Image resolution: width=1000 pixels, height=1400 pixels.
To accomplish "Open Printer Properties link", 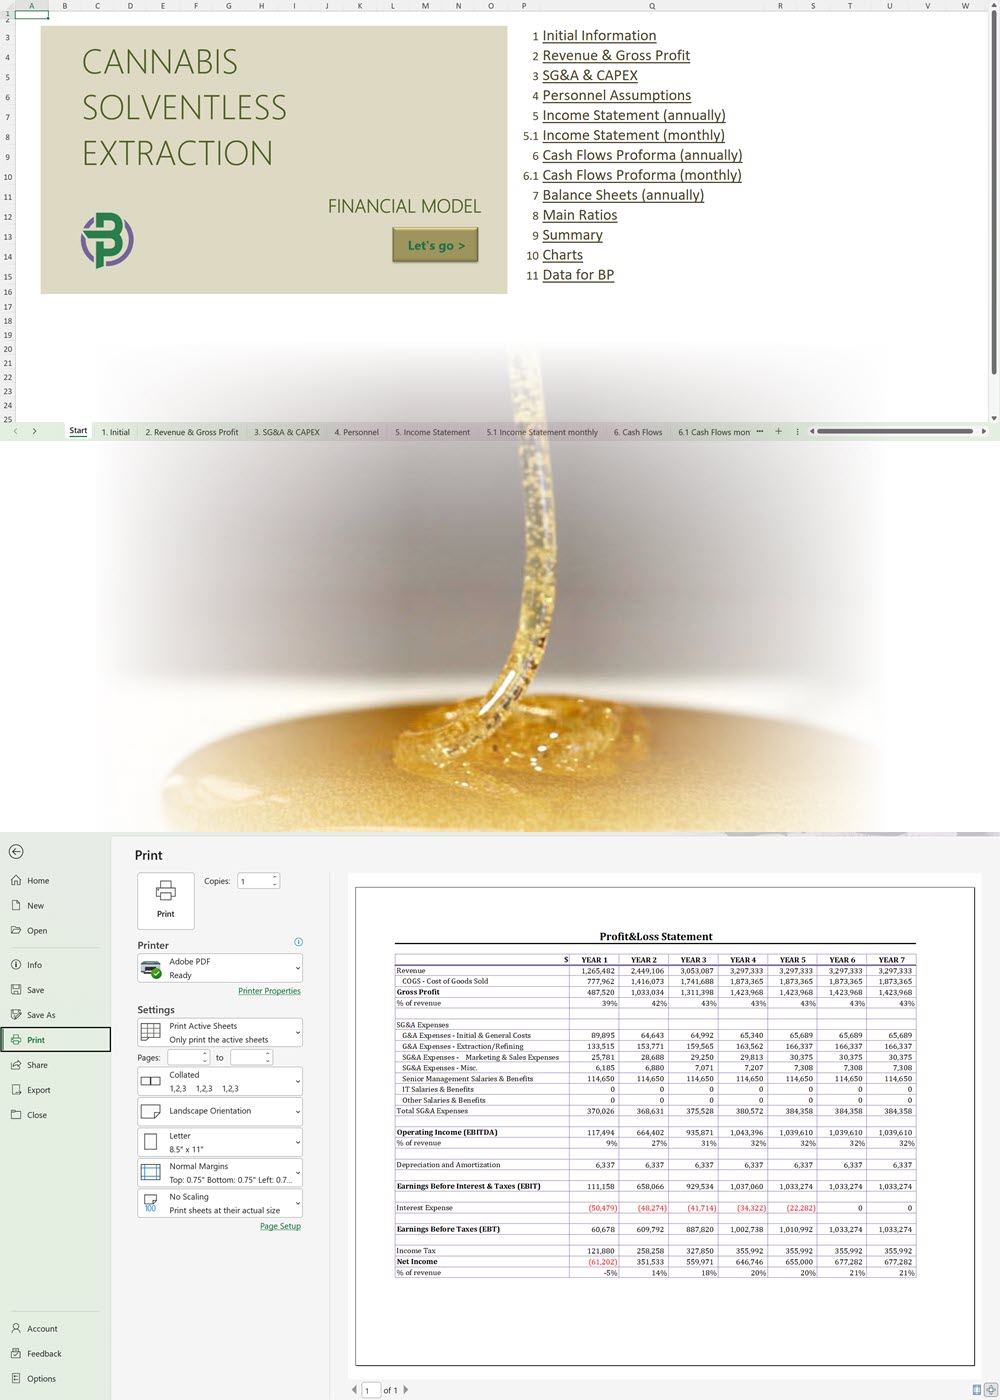I will [269, 991].
